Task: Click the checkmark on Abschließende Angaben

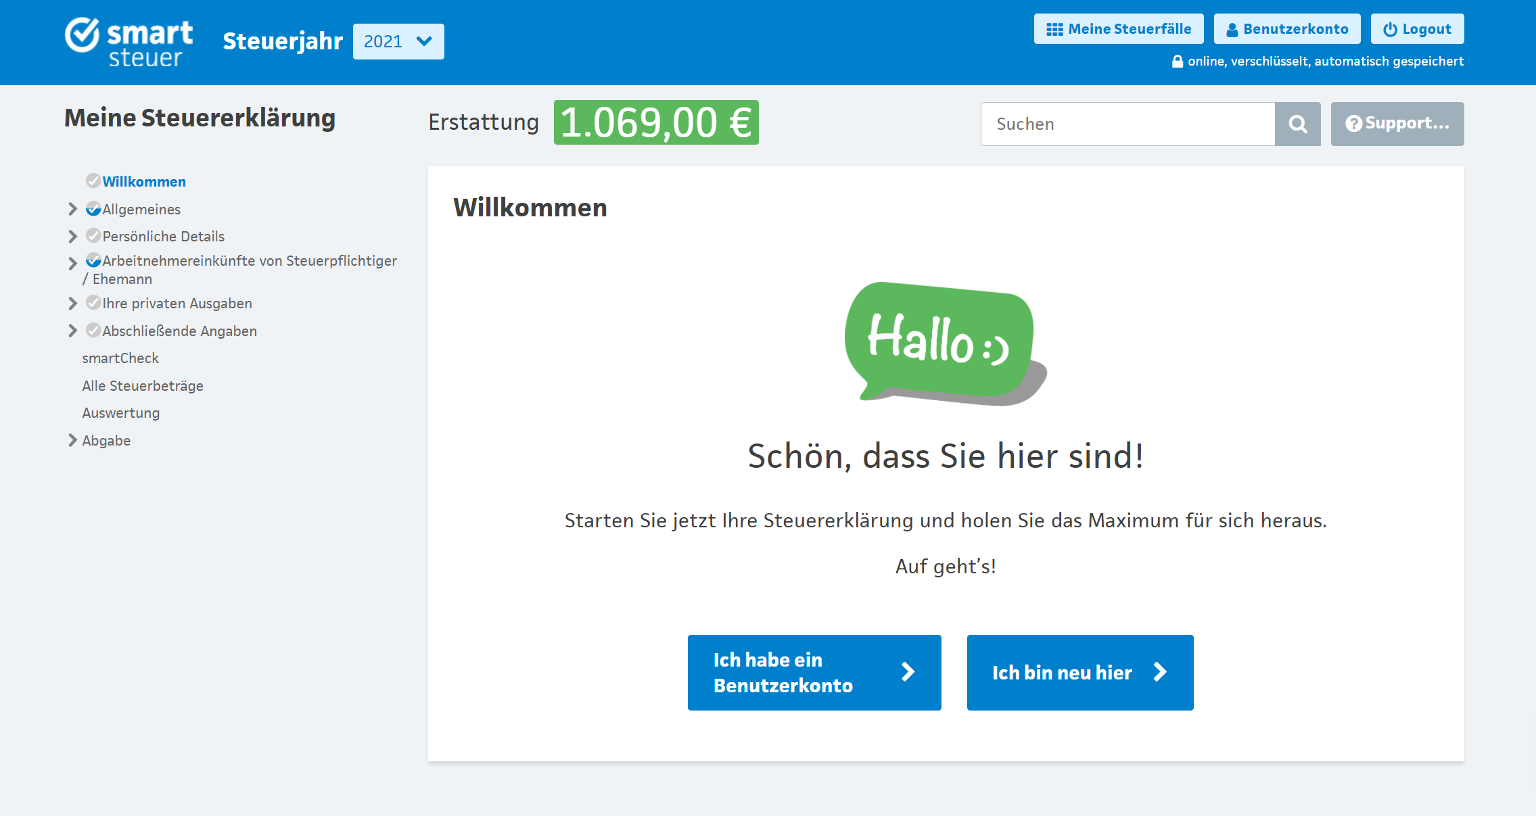Action: 93,330
